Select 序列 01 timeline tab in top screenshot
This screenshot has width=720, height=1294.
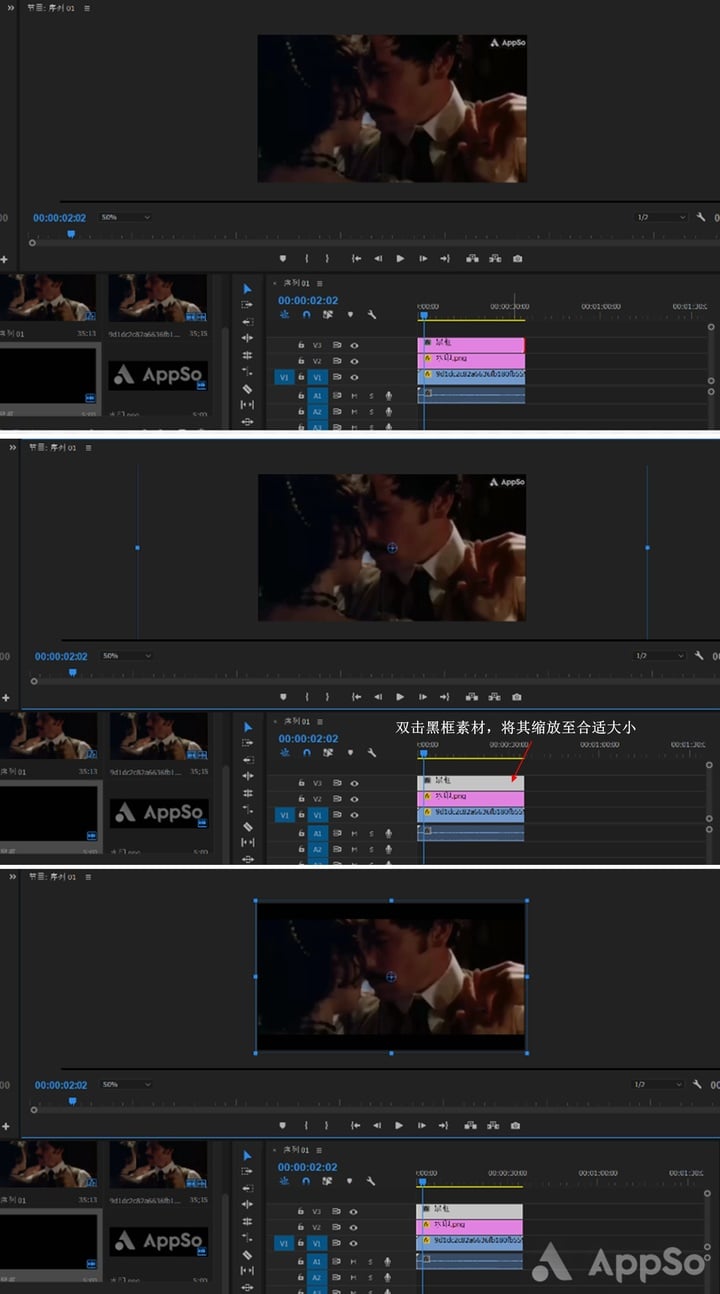pyautogui.click(x=299, y=284)
